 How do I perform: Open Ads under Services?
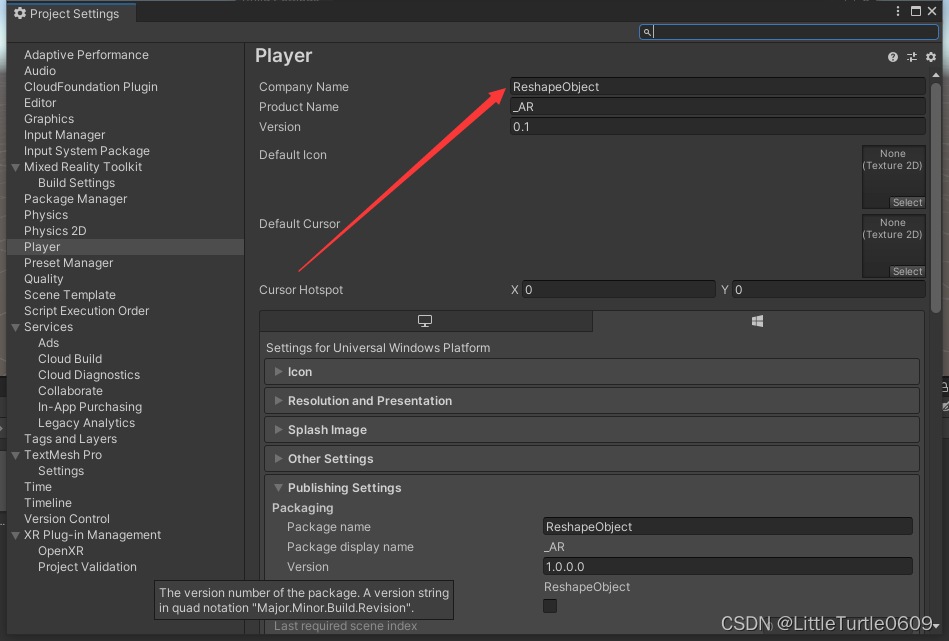pyautogui.click(x=48, y=343)
